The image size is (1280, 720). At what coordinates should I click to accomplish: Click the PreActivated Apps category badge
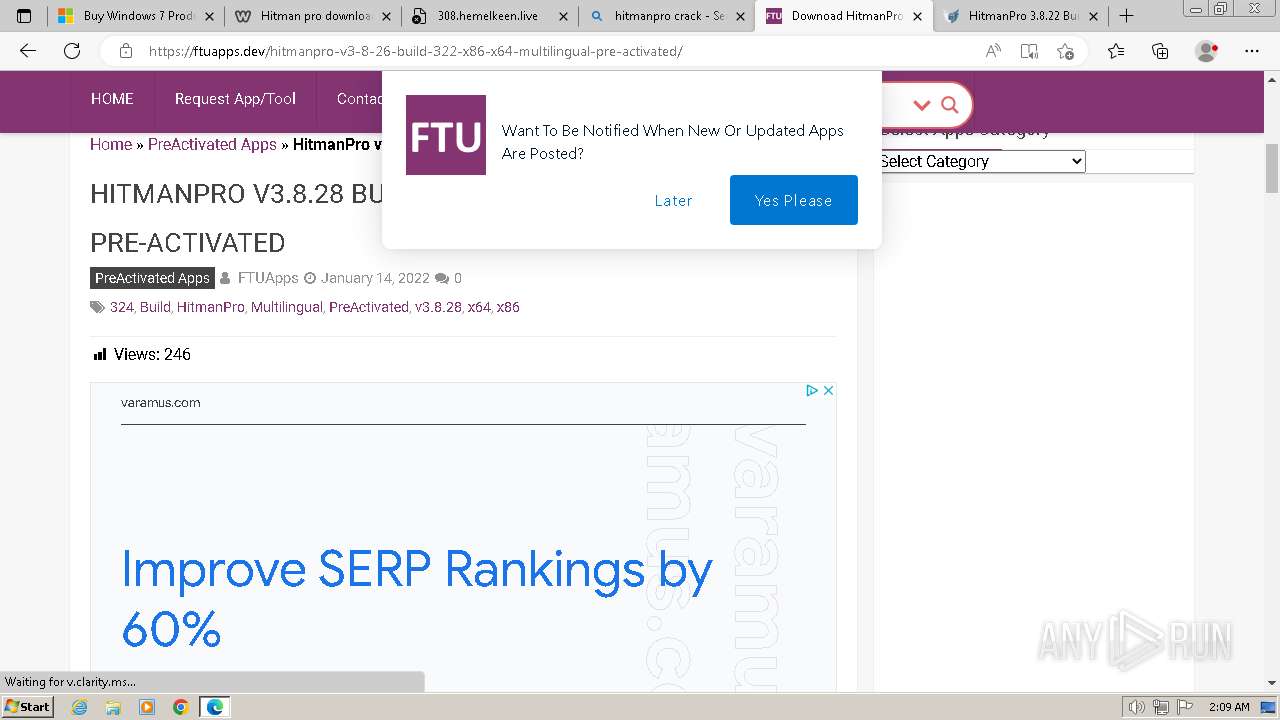[x=152, y=278]
